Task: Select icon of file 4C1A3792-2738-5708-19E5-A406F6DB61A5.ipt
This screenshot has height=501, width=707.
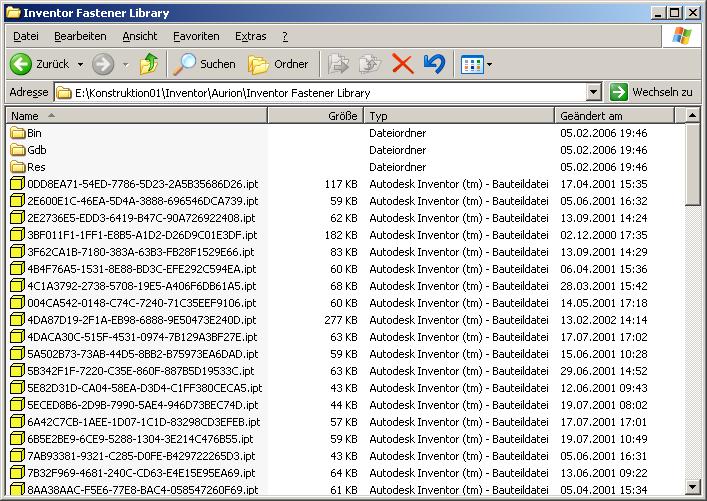Action: (17, 286)
